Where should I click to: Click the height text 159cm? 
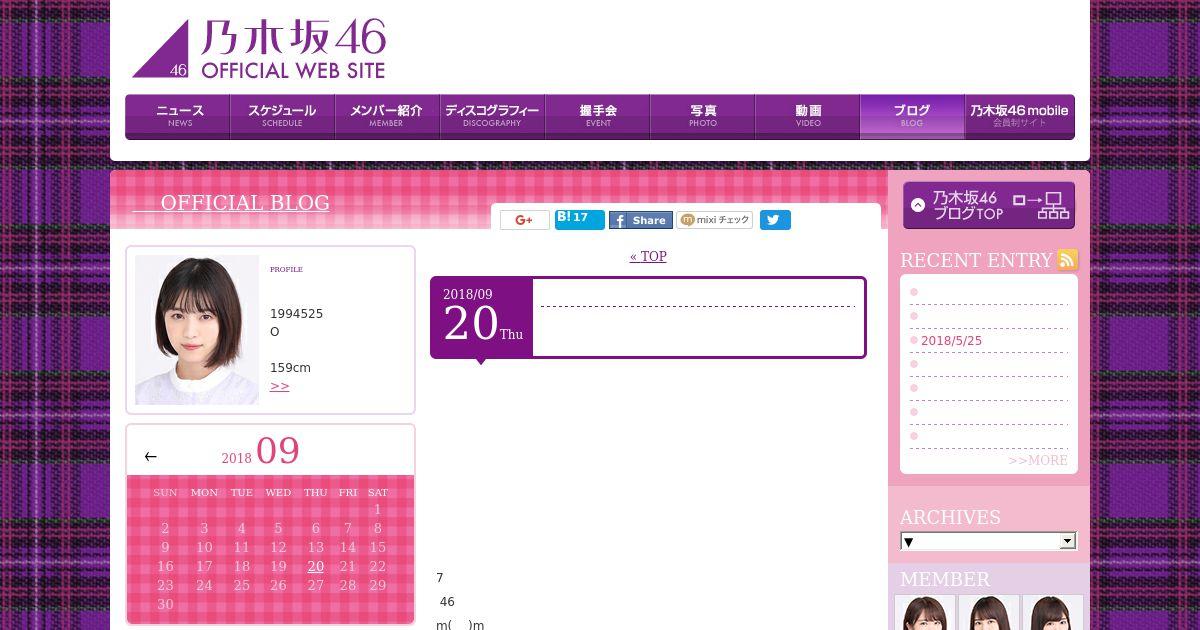coord(290,368)
